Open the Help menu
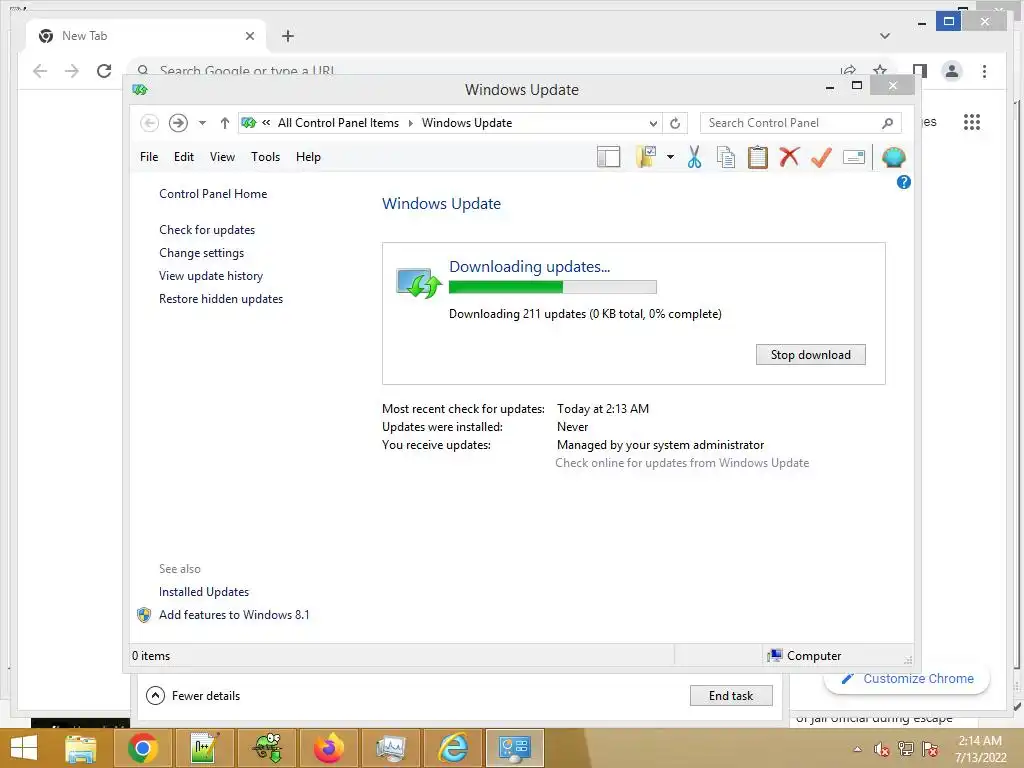This screenshot has width=1024, height=768. [x=308, y=157]
